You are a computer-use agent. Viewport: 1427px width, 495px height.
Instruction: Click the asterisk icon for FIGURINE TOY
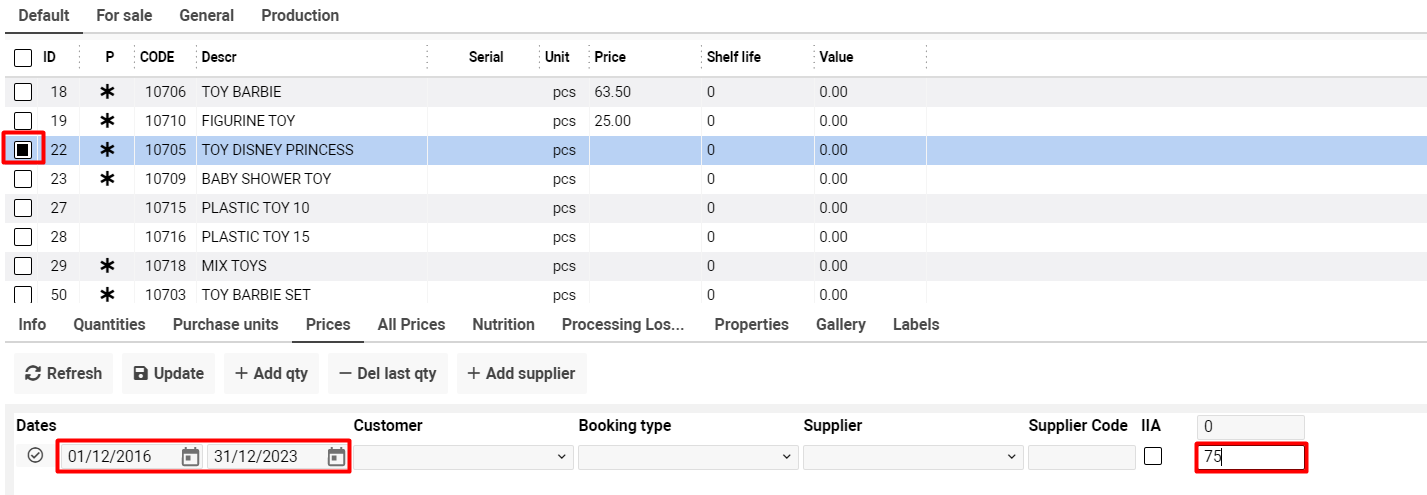point(108,121)
